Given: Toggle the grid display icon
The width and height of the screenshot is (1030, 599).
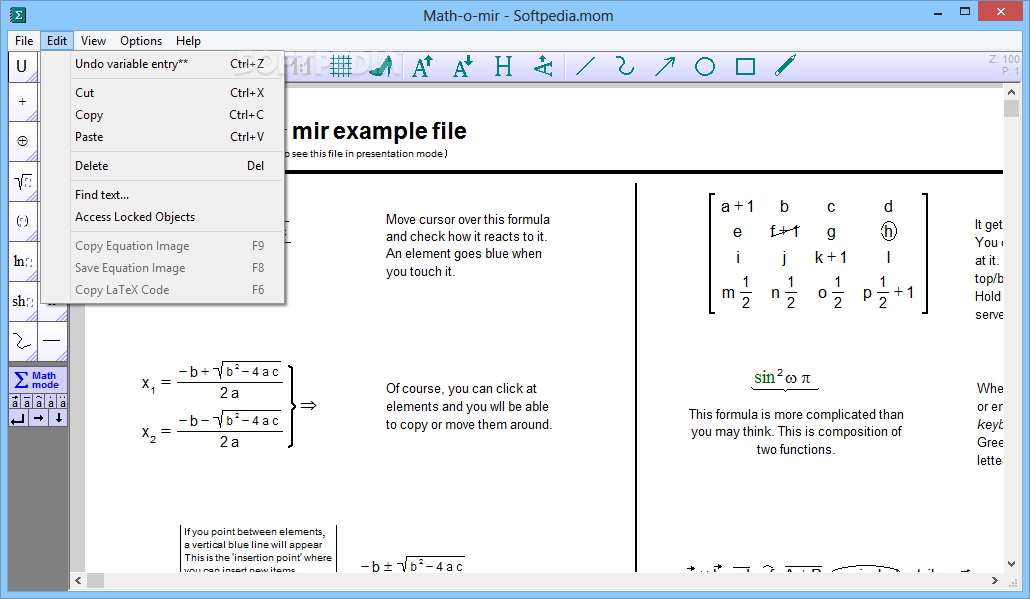Looking at the screenshot, I should (341, 66).
